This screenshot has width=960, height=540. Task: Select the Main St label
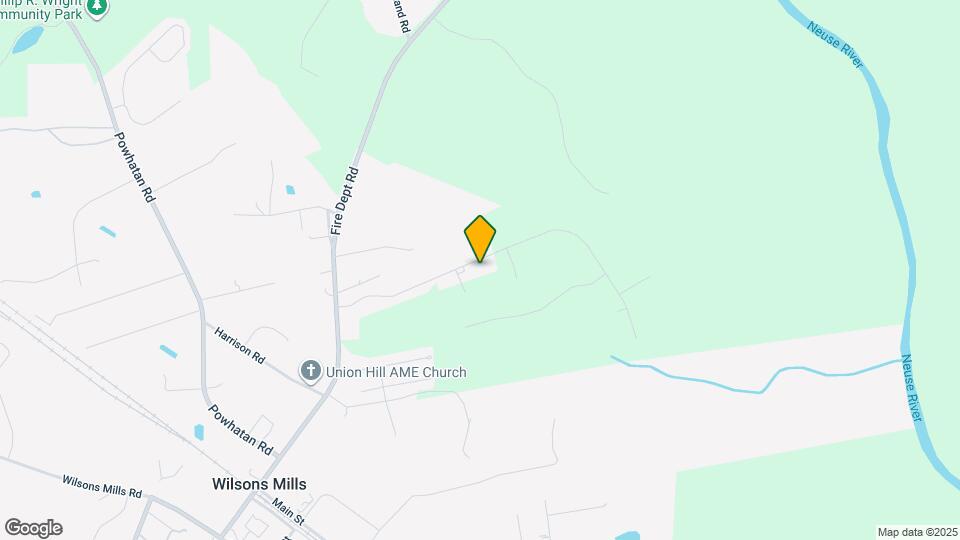coord(288,512)
